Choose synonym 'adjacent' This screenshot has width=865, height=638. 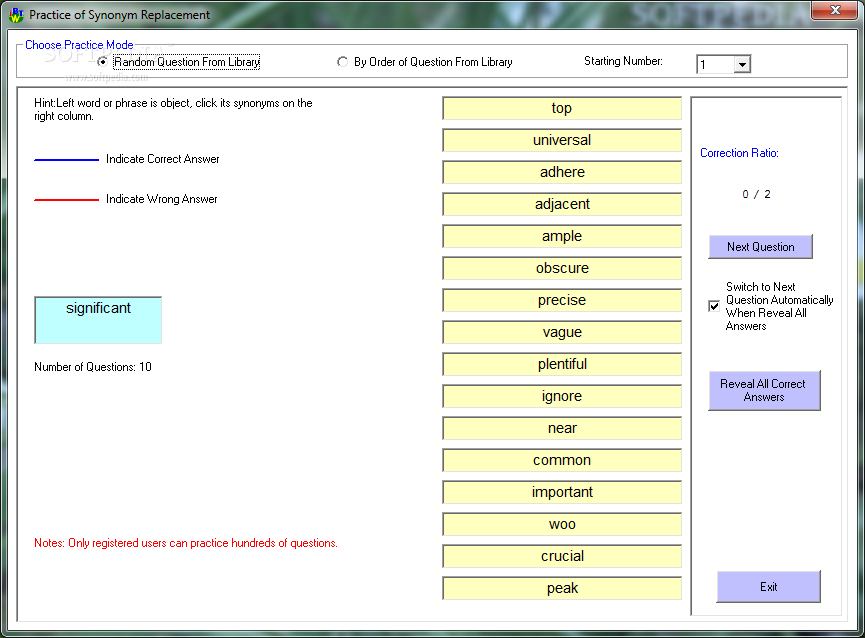point(562,205)
